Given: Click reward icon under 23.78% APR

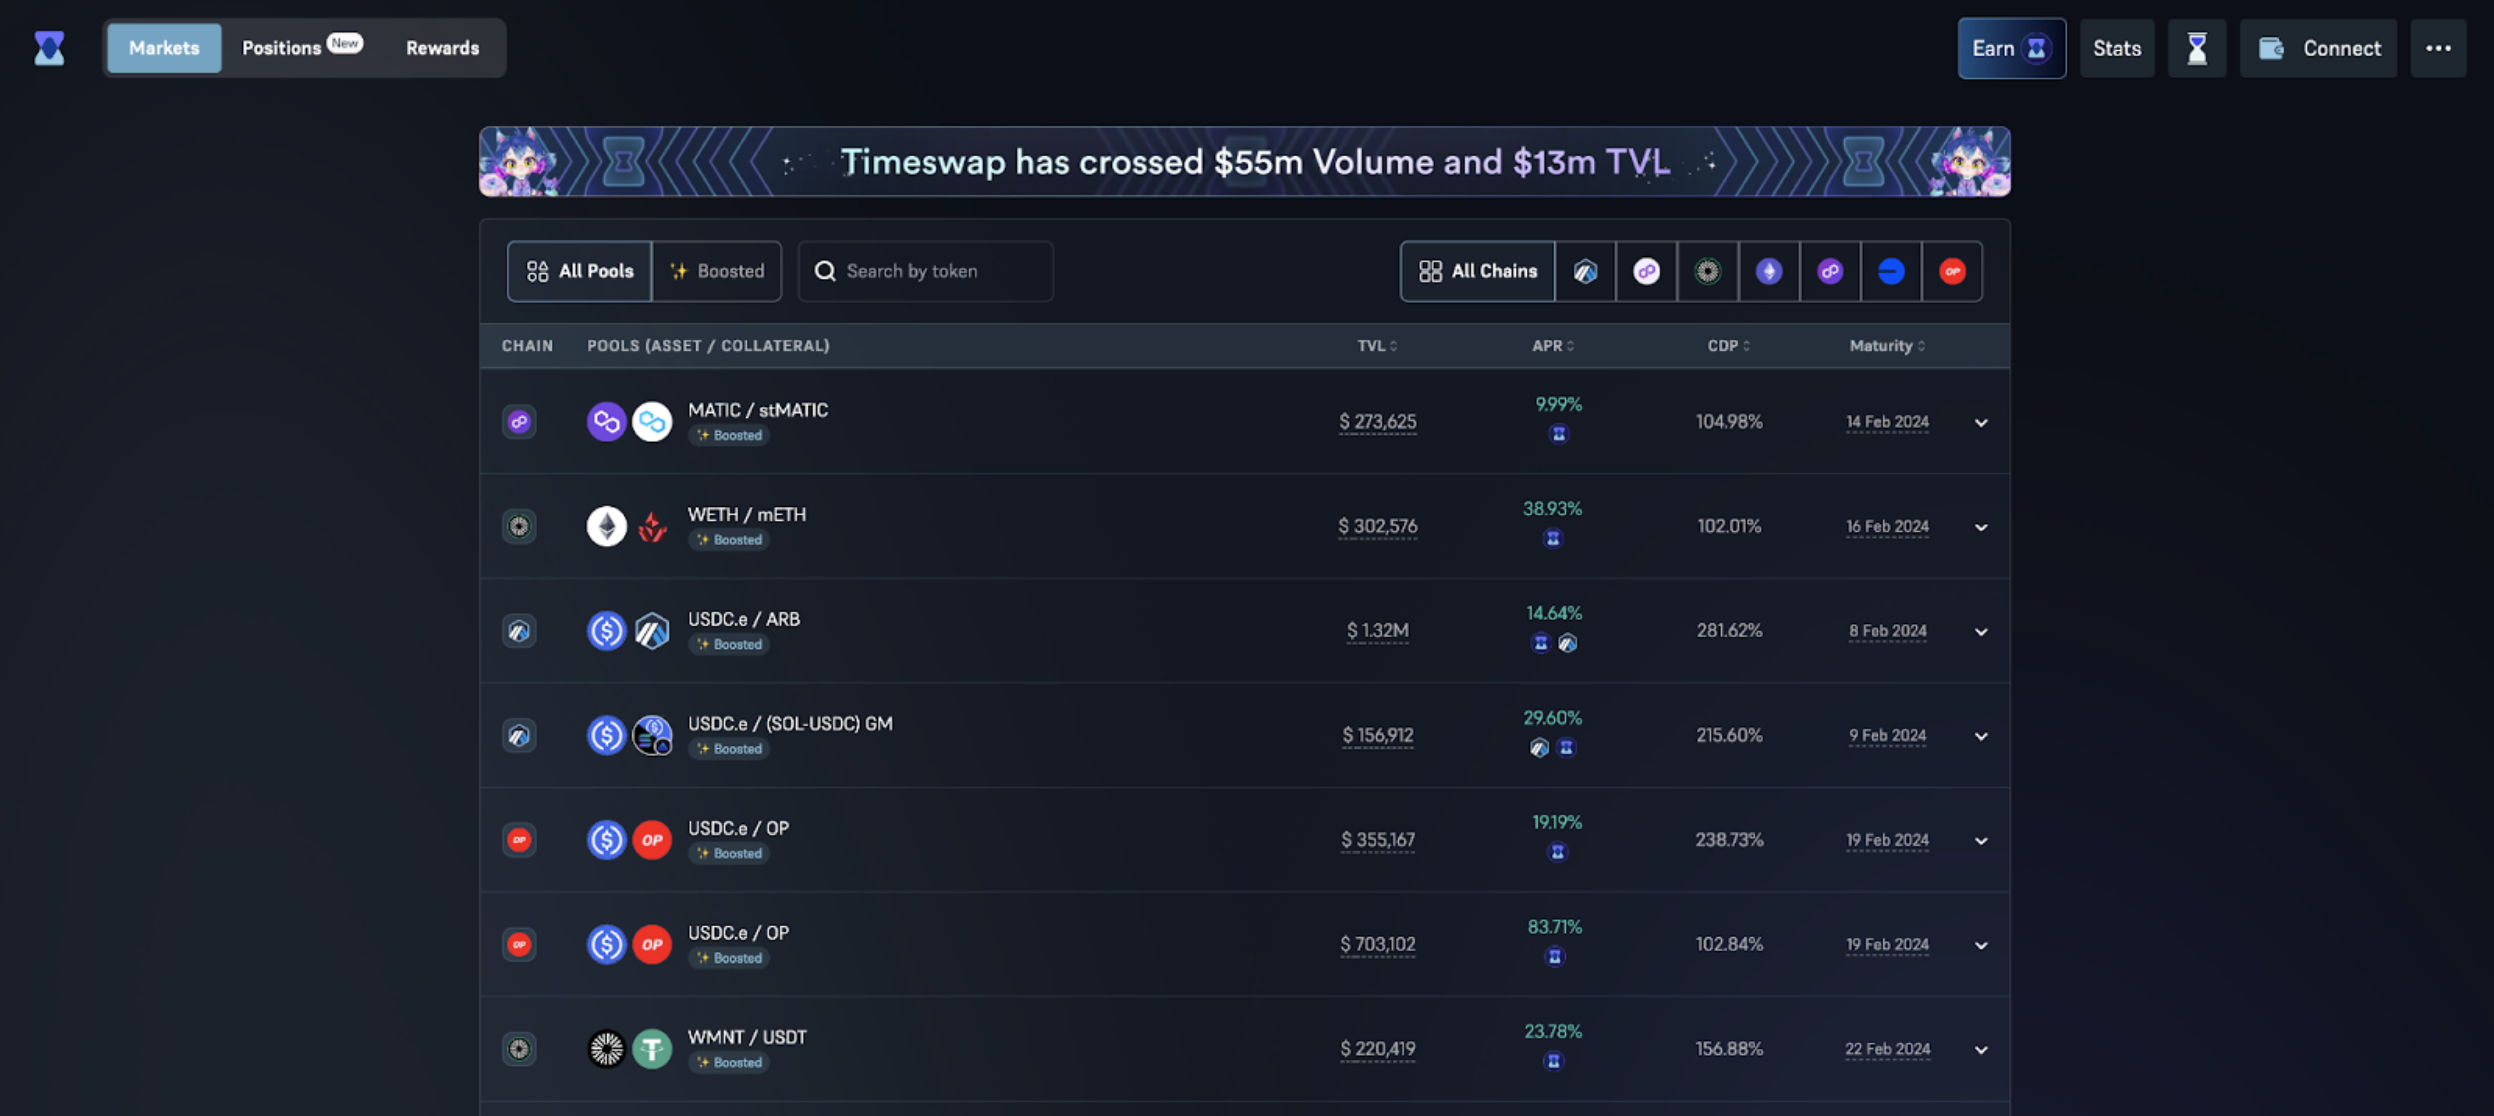Looking at the screenshot, I should [1553, 1061].
